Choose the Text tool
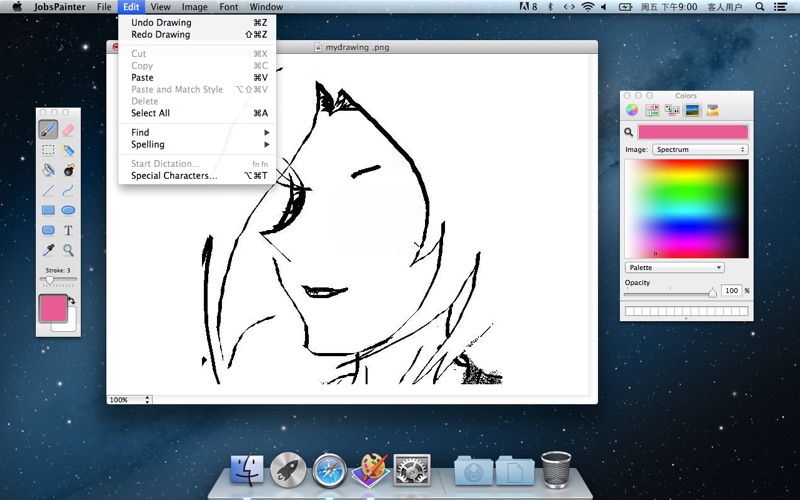Screen dimensions: 800x500 (68, 230)
